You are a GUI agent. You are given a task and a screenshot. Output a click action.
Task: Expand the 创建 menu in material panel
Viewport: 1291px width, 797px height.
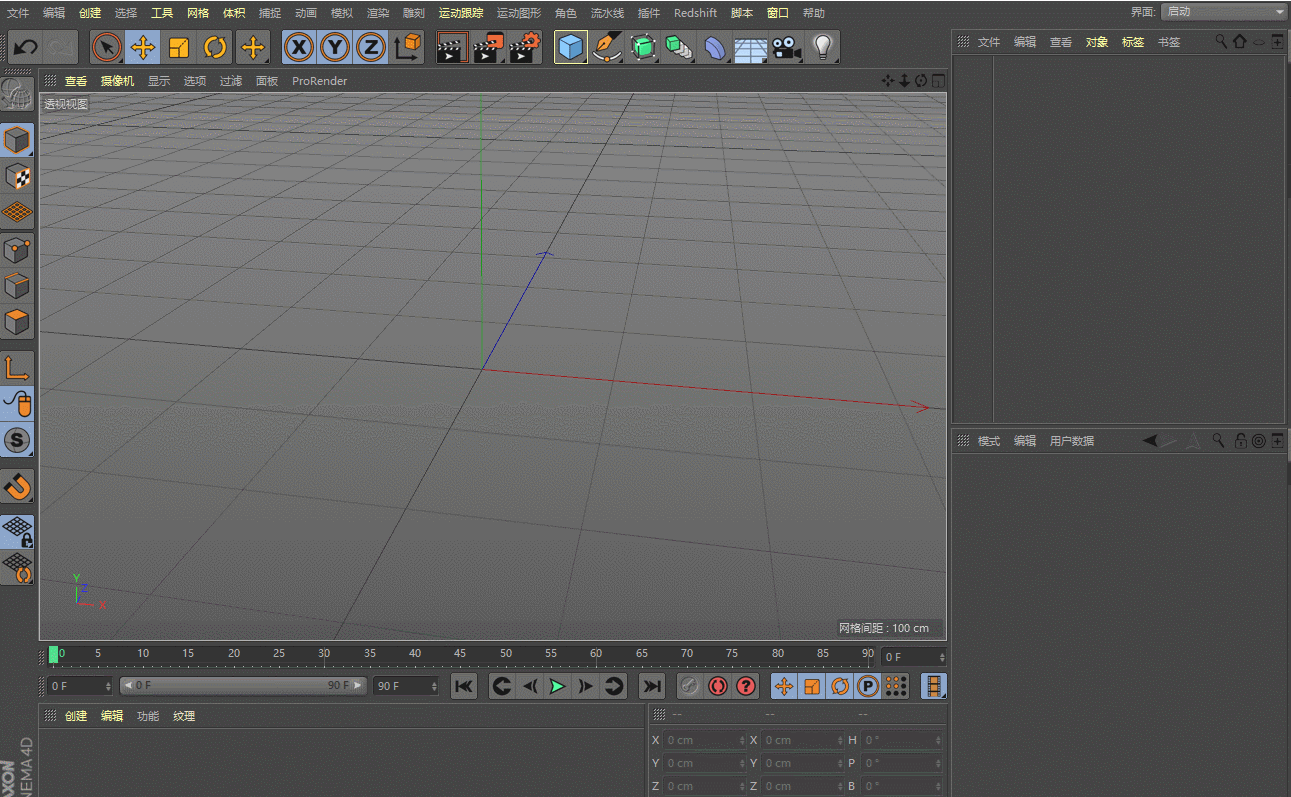click(x=76, y=716)
